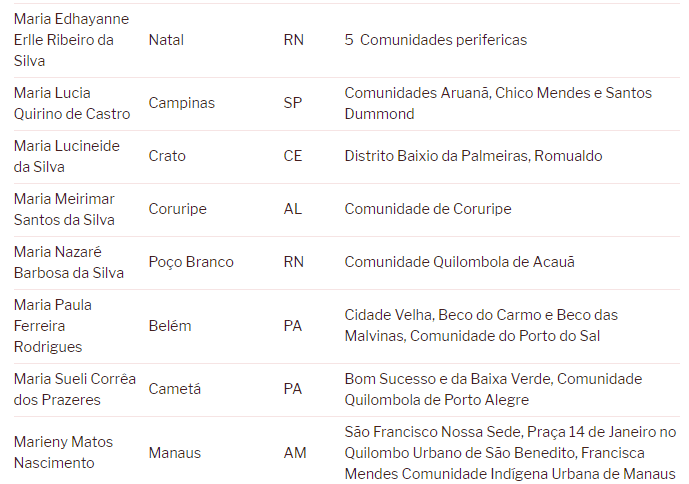Click the Campinas city cell
Image resolution: width=689 pixels, height=484 pixels.
(181, 103)
